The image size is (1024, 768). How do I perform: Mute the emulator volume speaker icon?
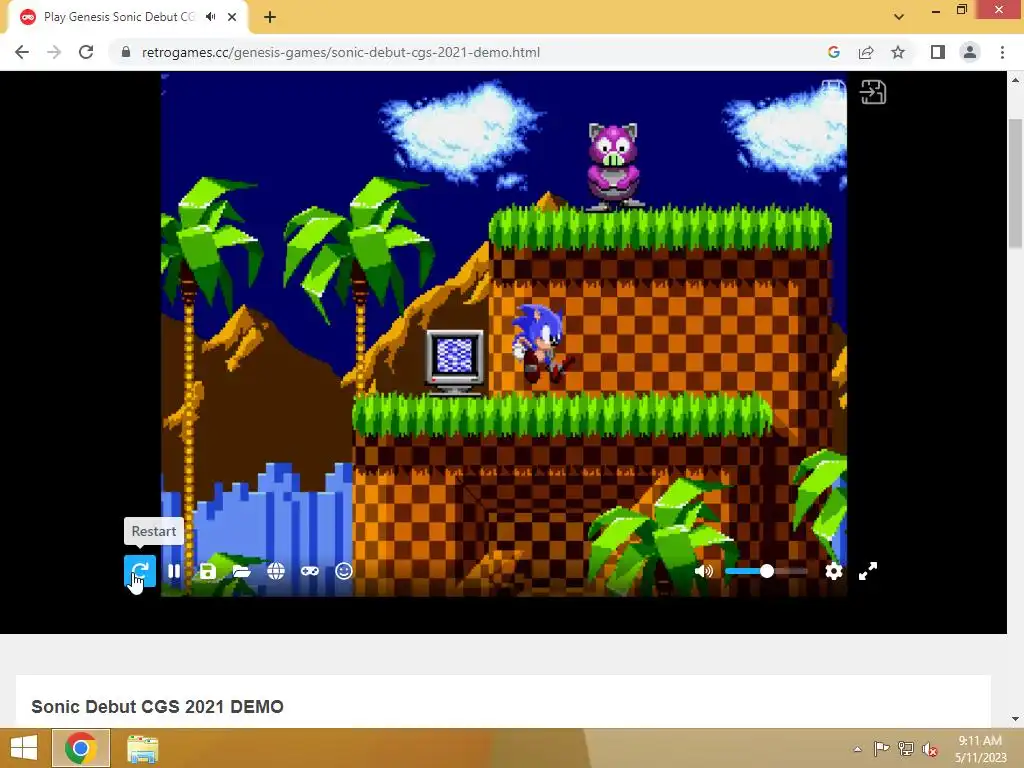pos(703,571)
